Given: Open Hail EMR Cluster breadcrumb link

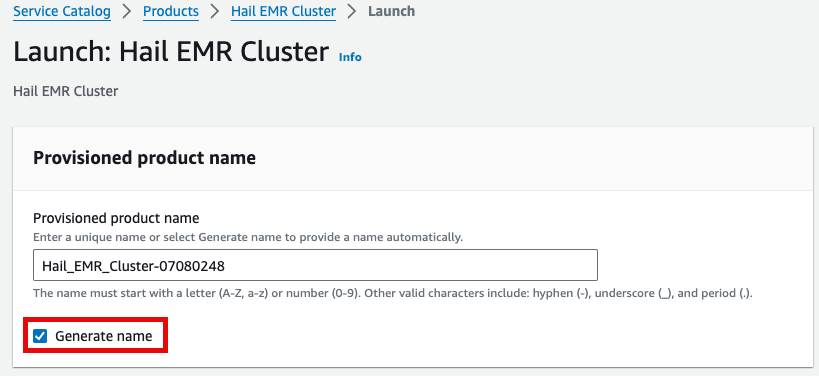Looking at the screenshot, I should tap(283, 11).
